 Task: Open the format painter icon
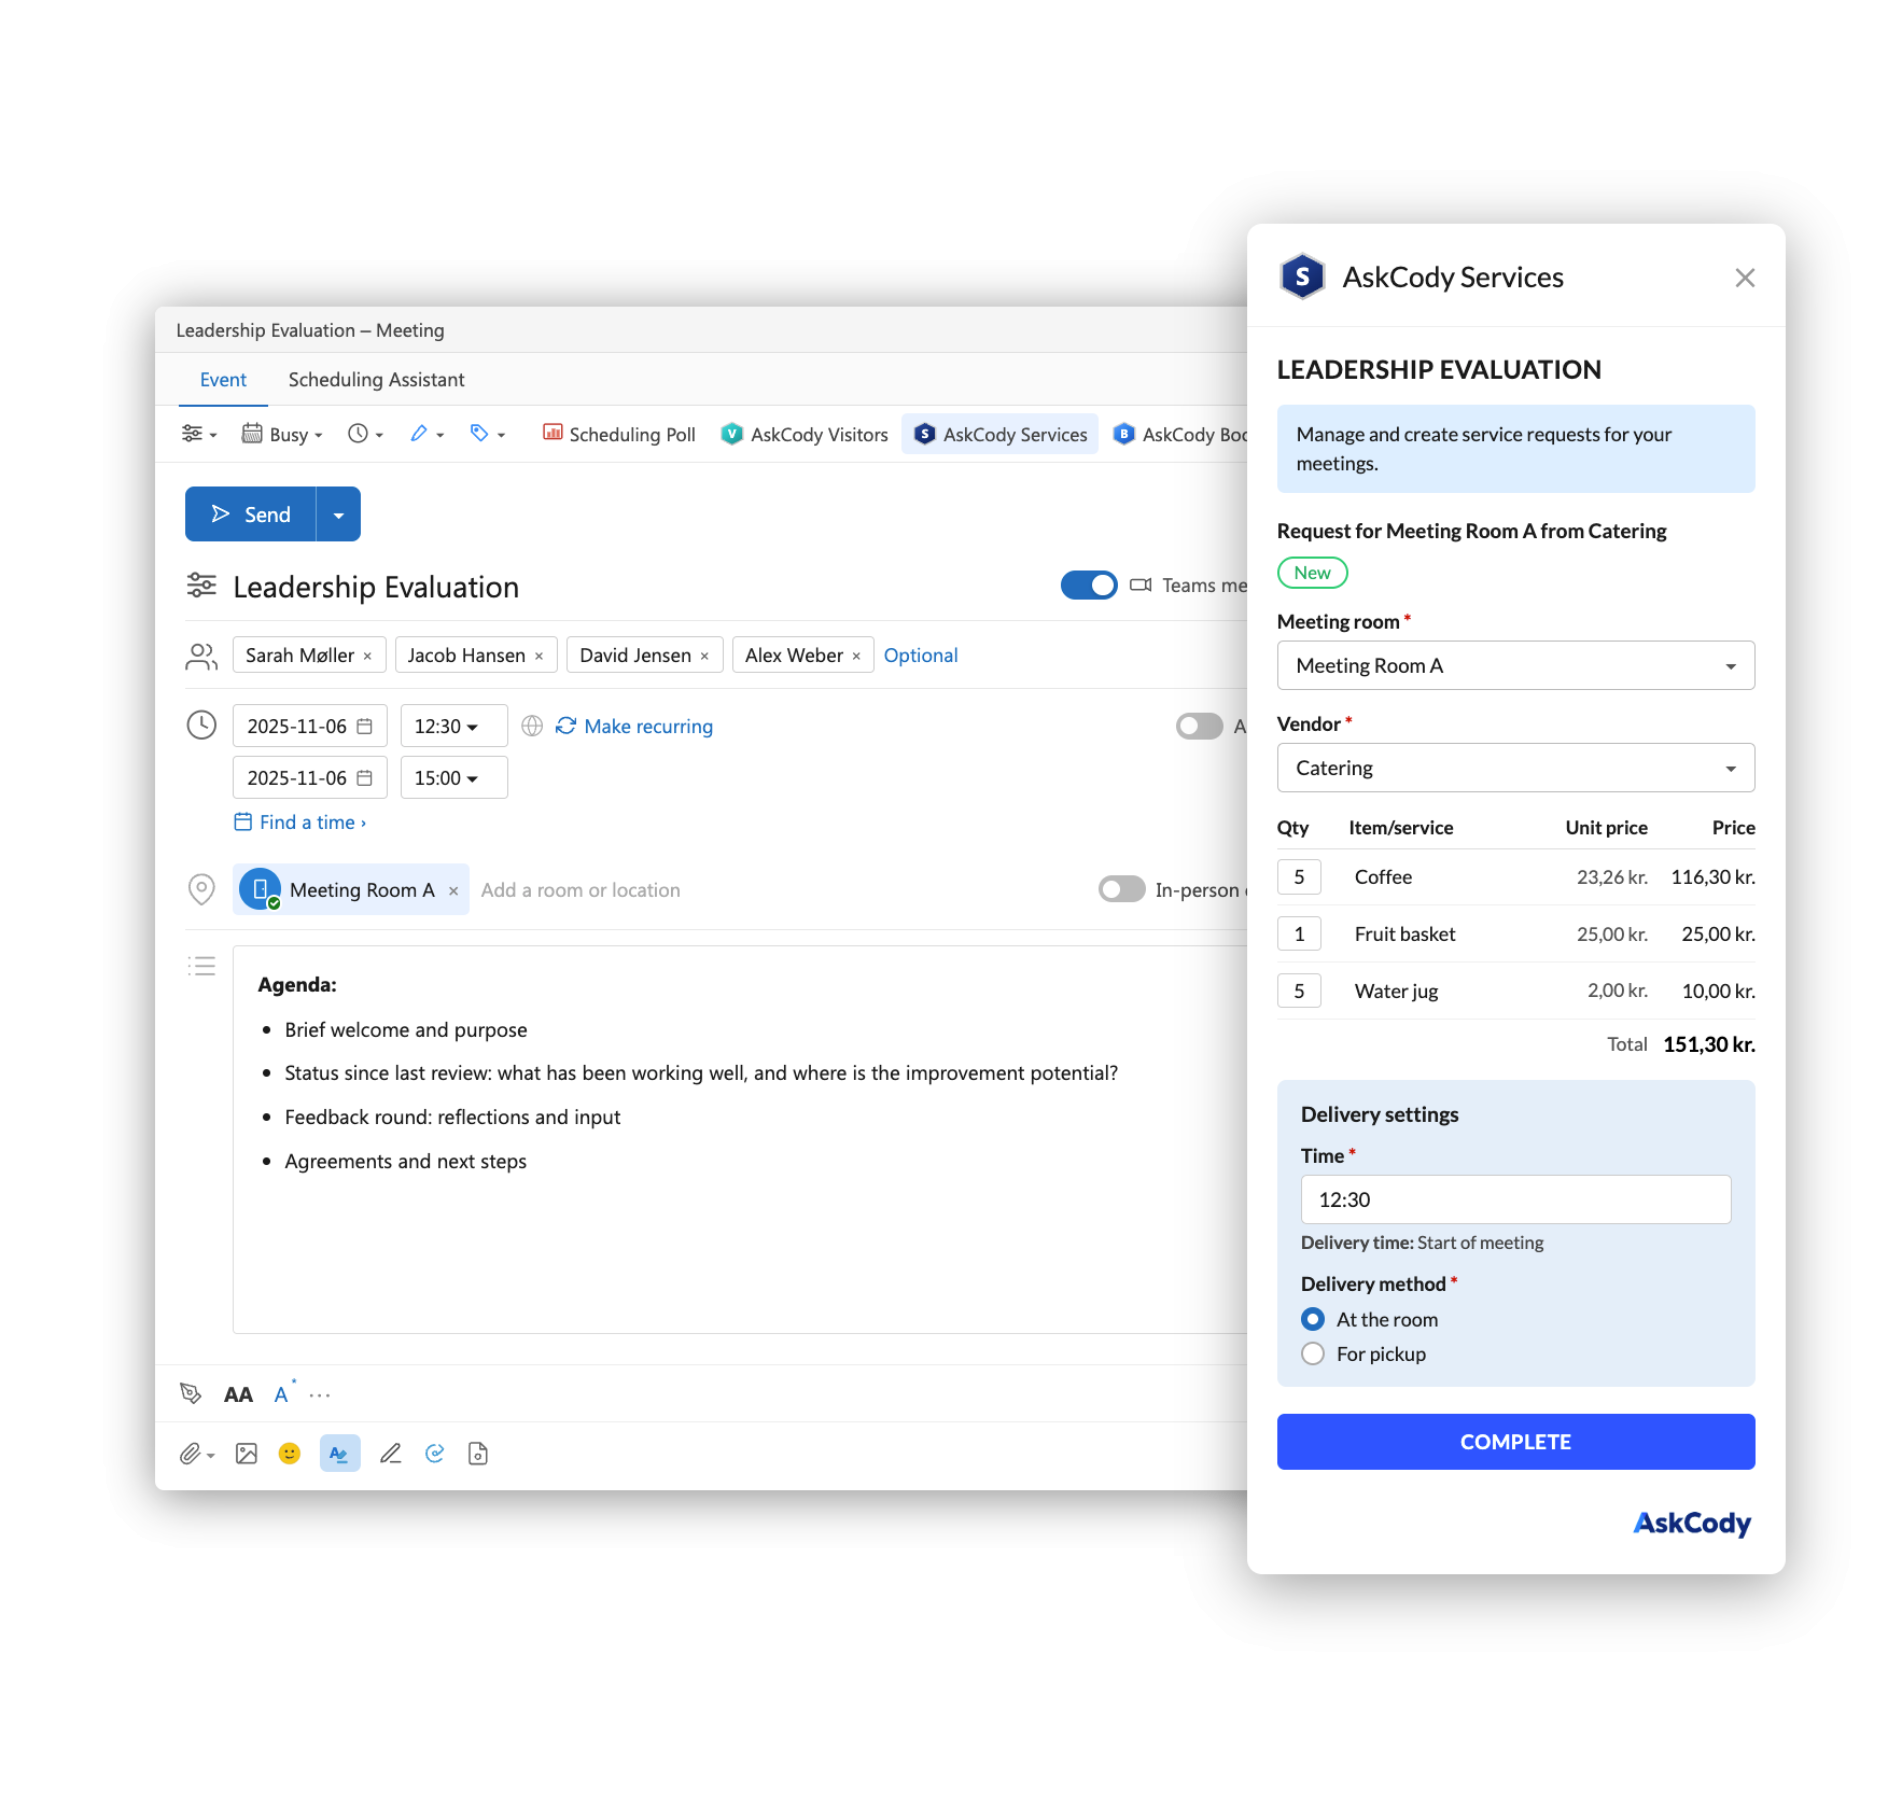(191, 1394)
